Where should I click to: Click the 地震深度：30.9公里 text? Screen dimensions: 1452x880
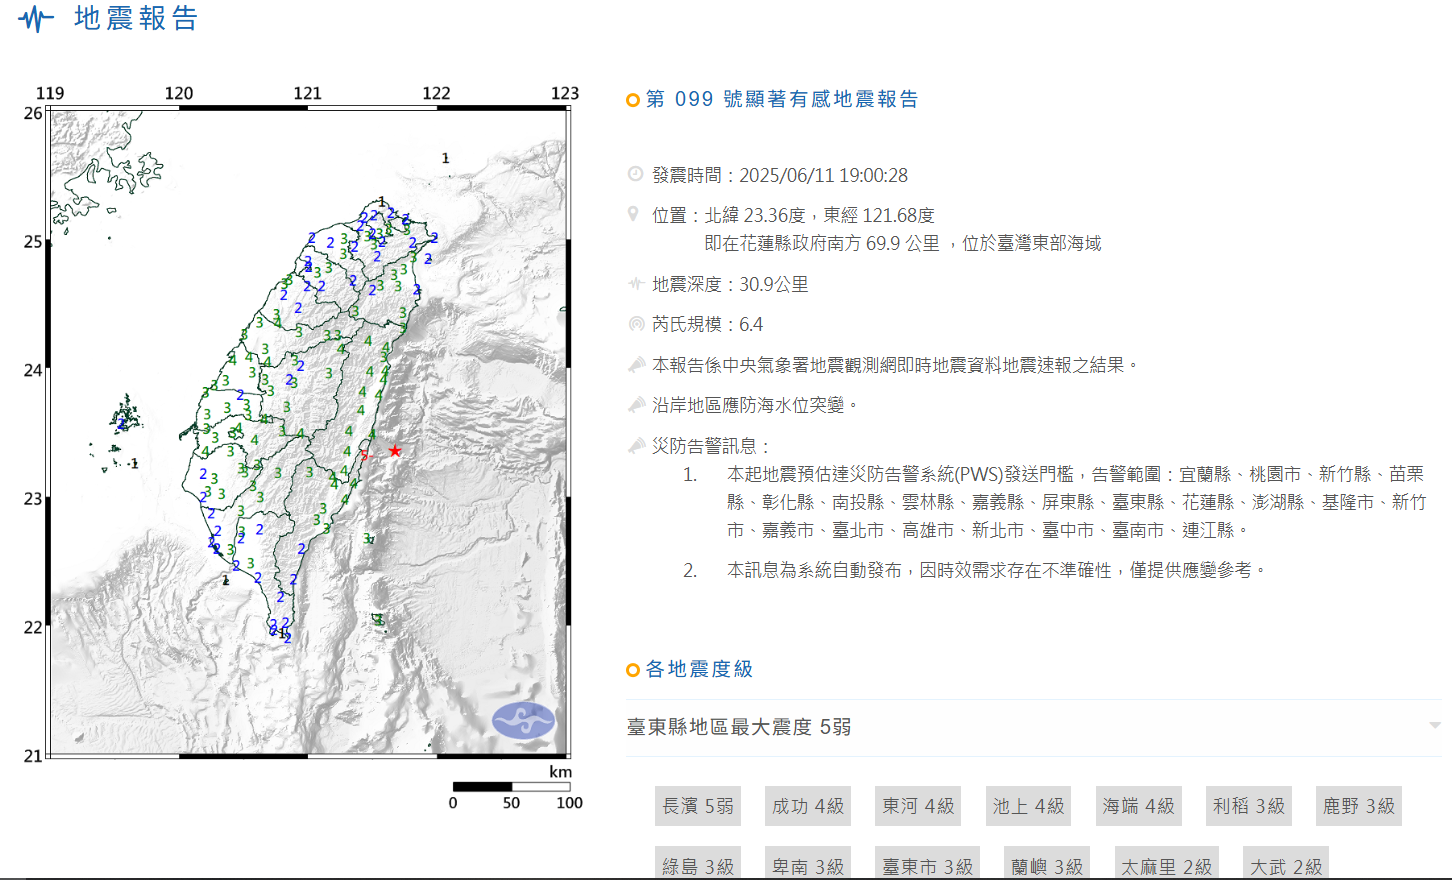click(730, 284)
